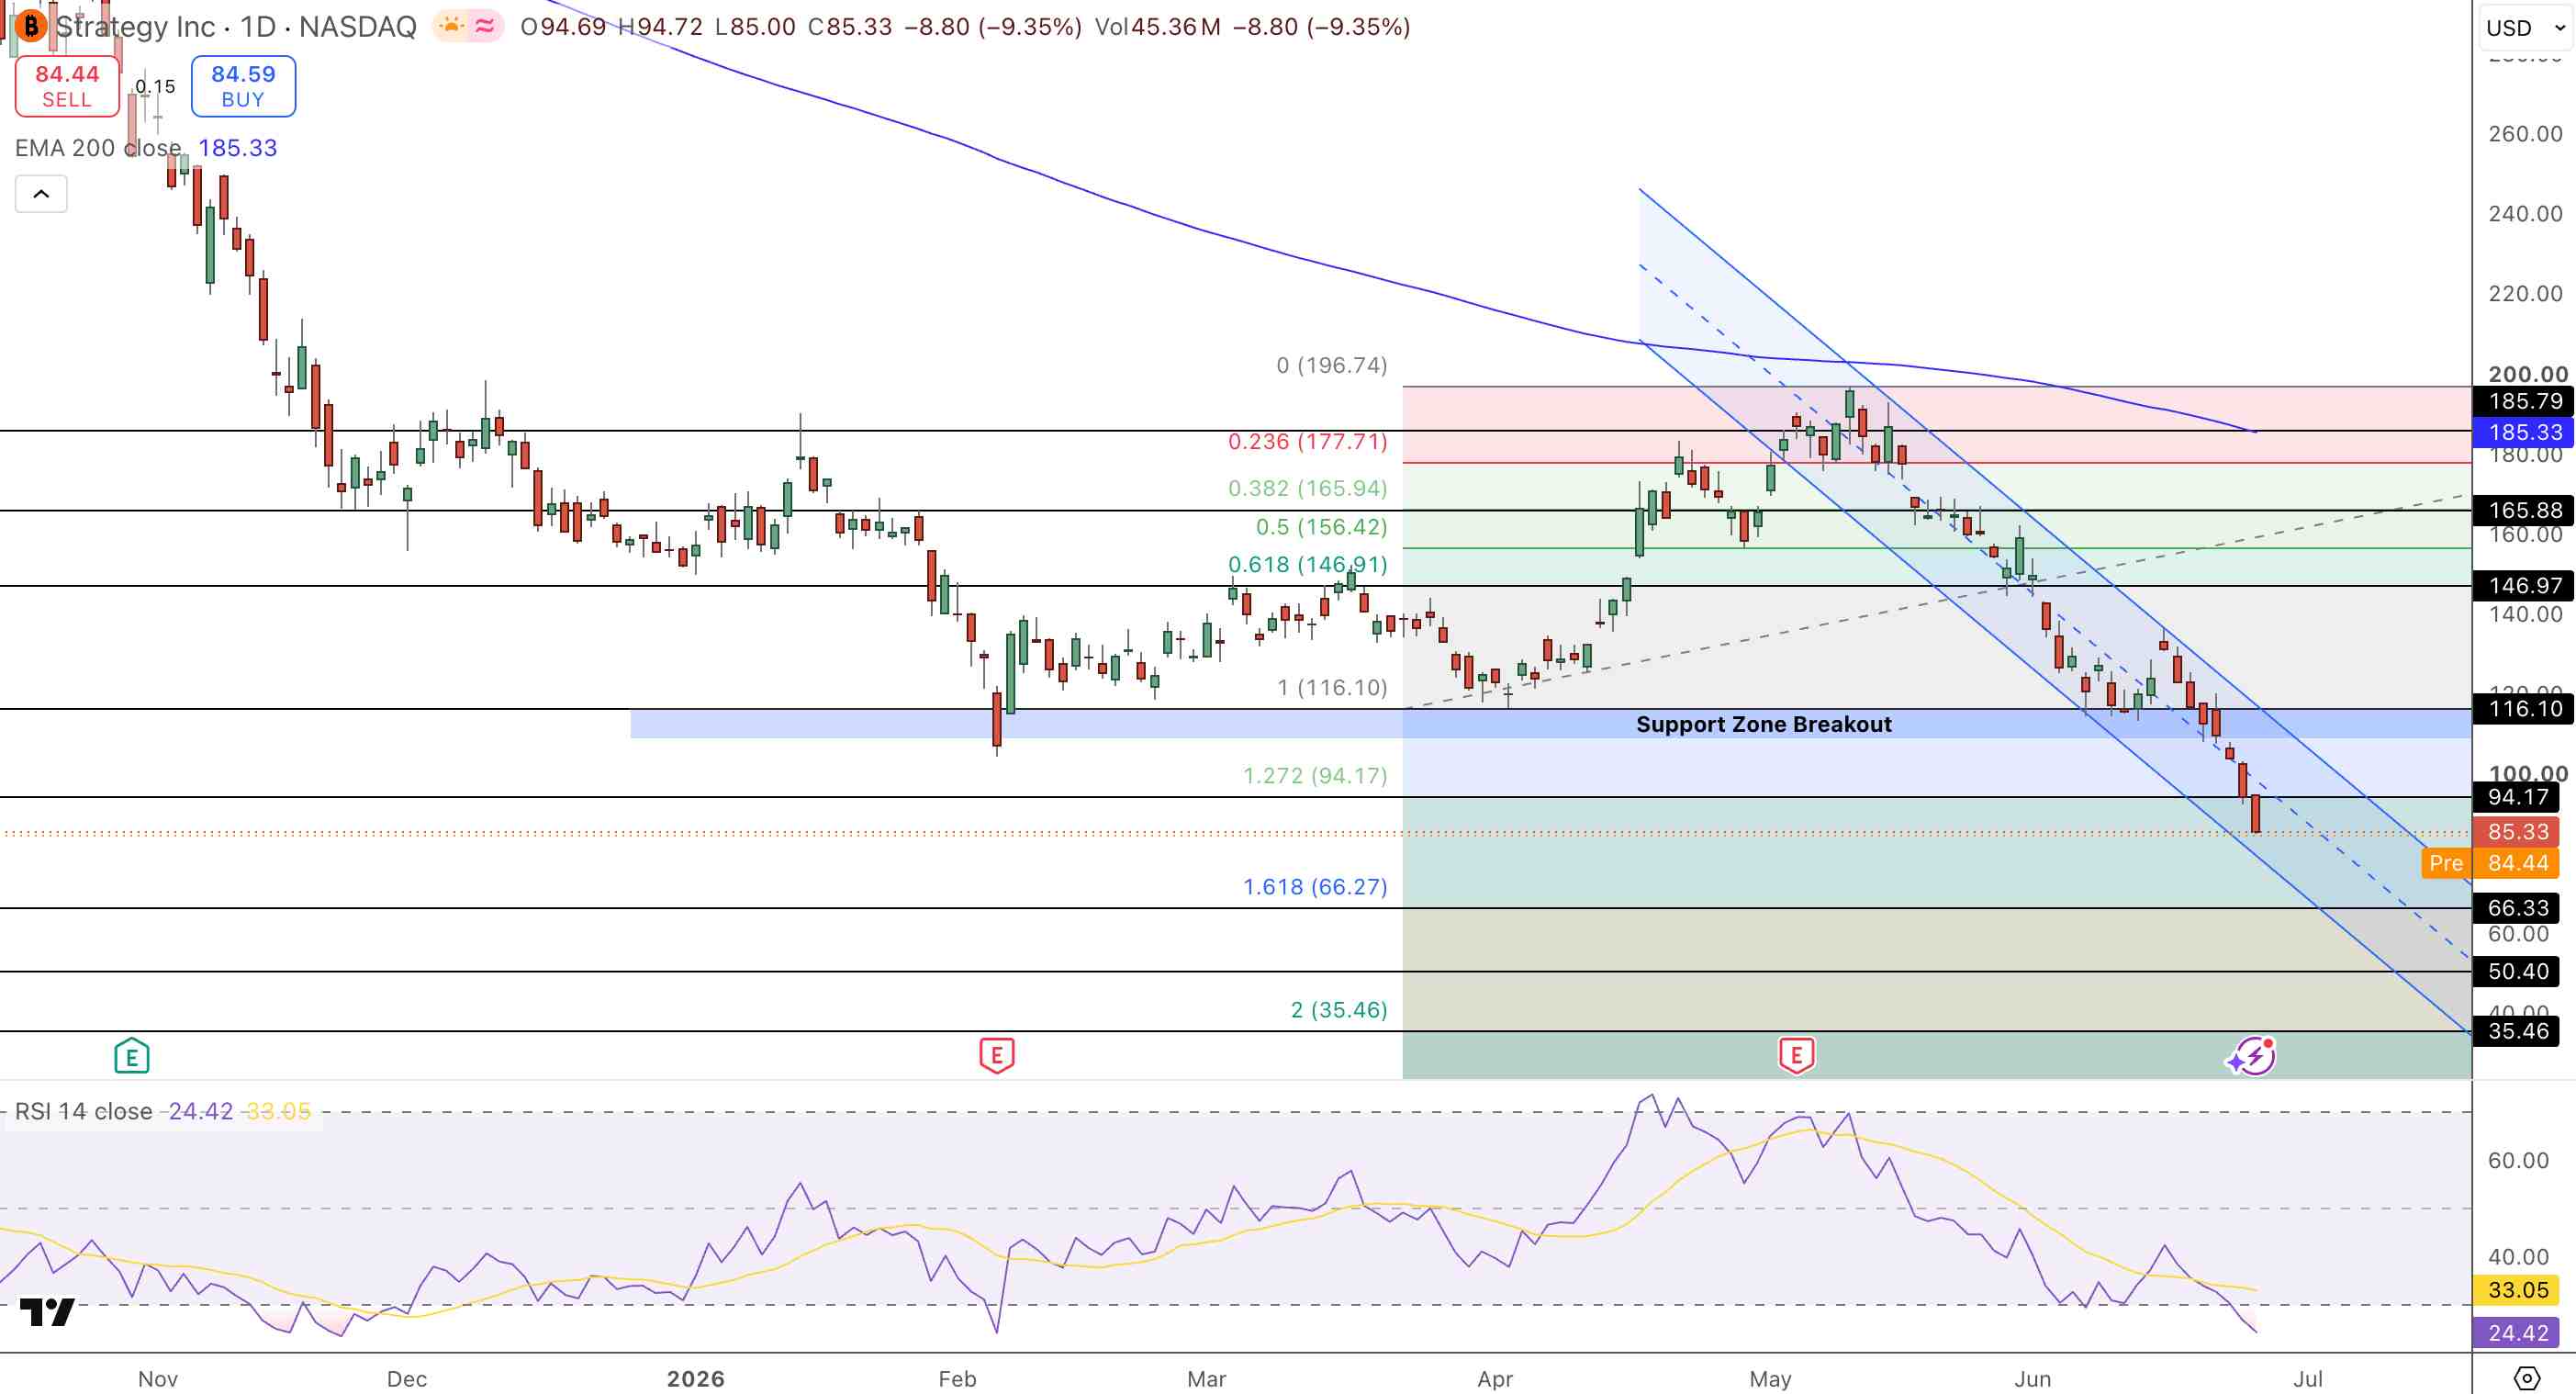This screenshot has height=1394, width=2576.
Task: Click the 146.97 horizontal line price tag
Action: coord(2524,585)
